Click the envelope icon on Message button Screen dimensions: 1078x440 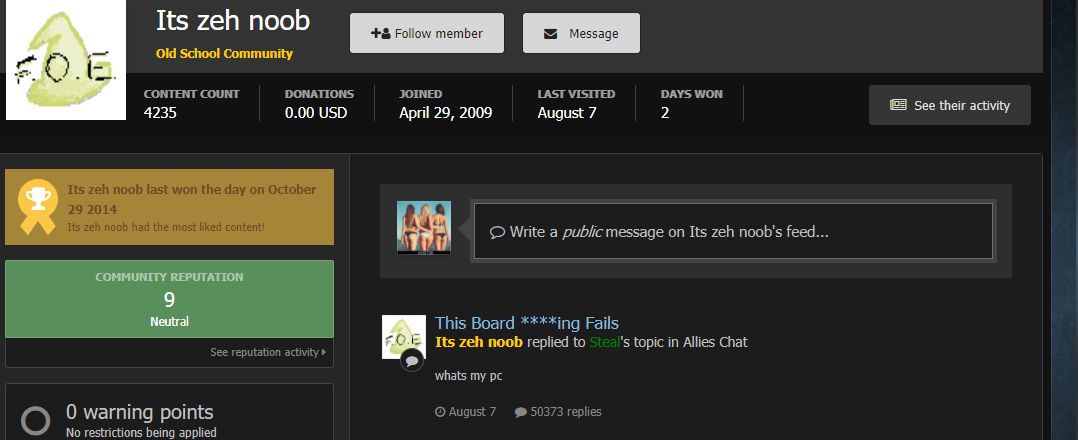point(551,34)
